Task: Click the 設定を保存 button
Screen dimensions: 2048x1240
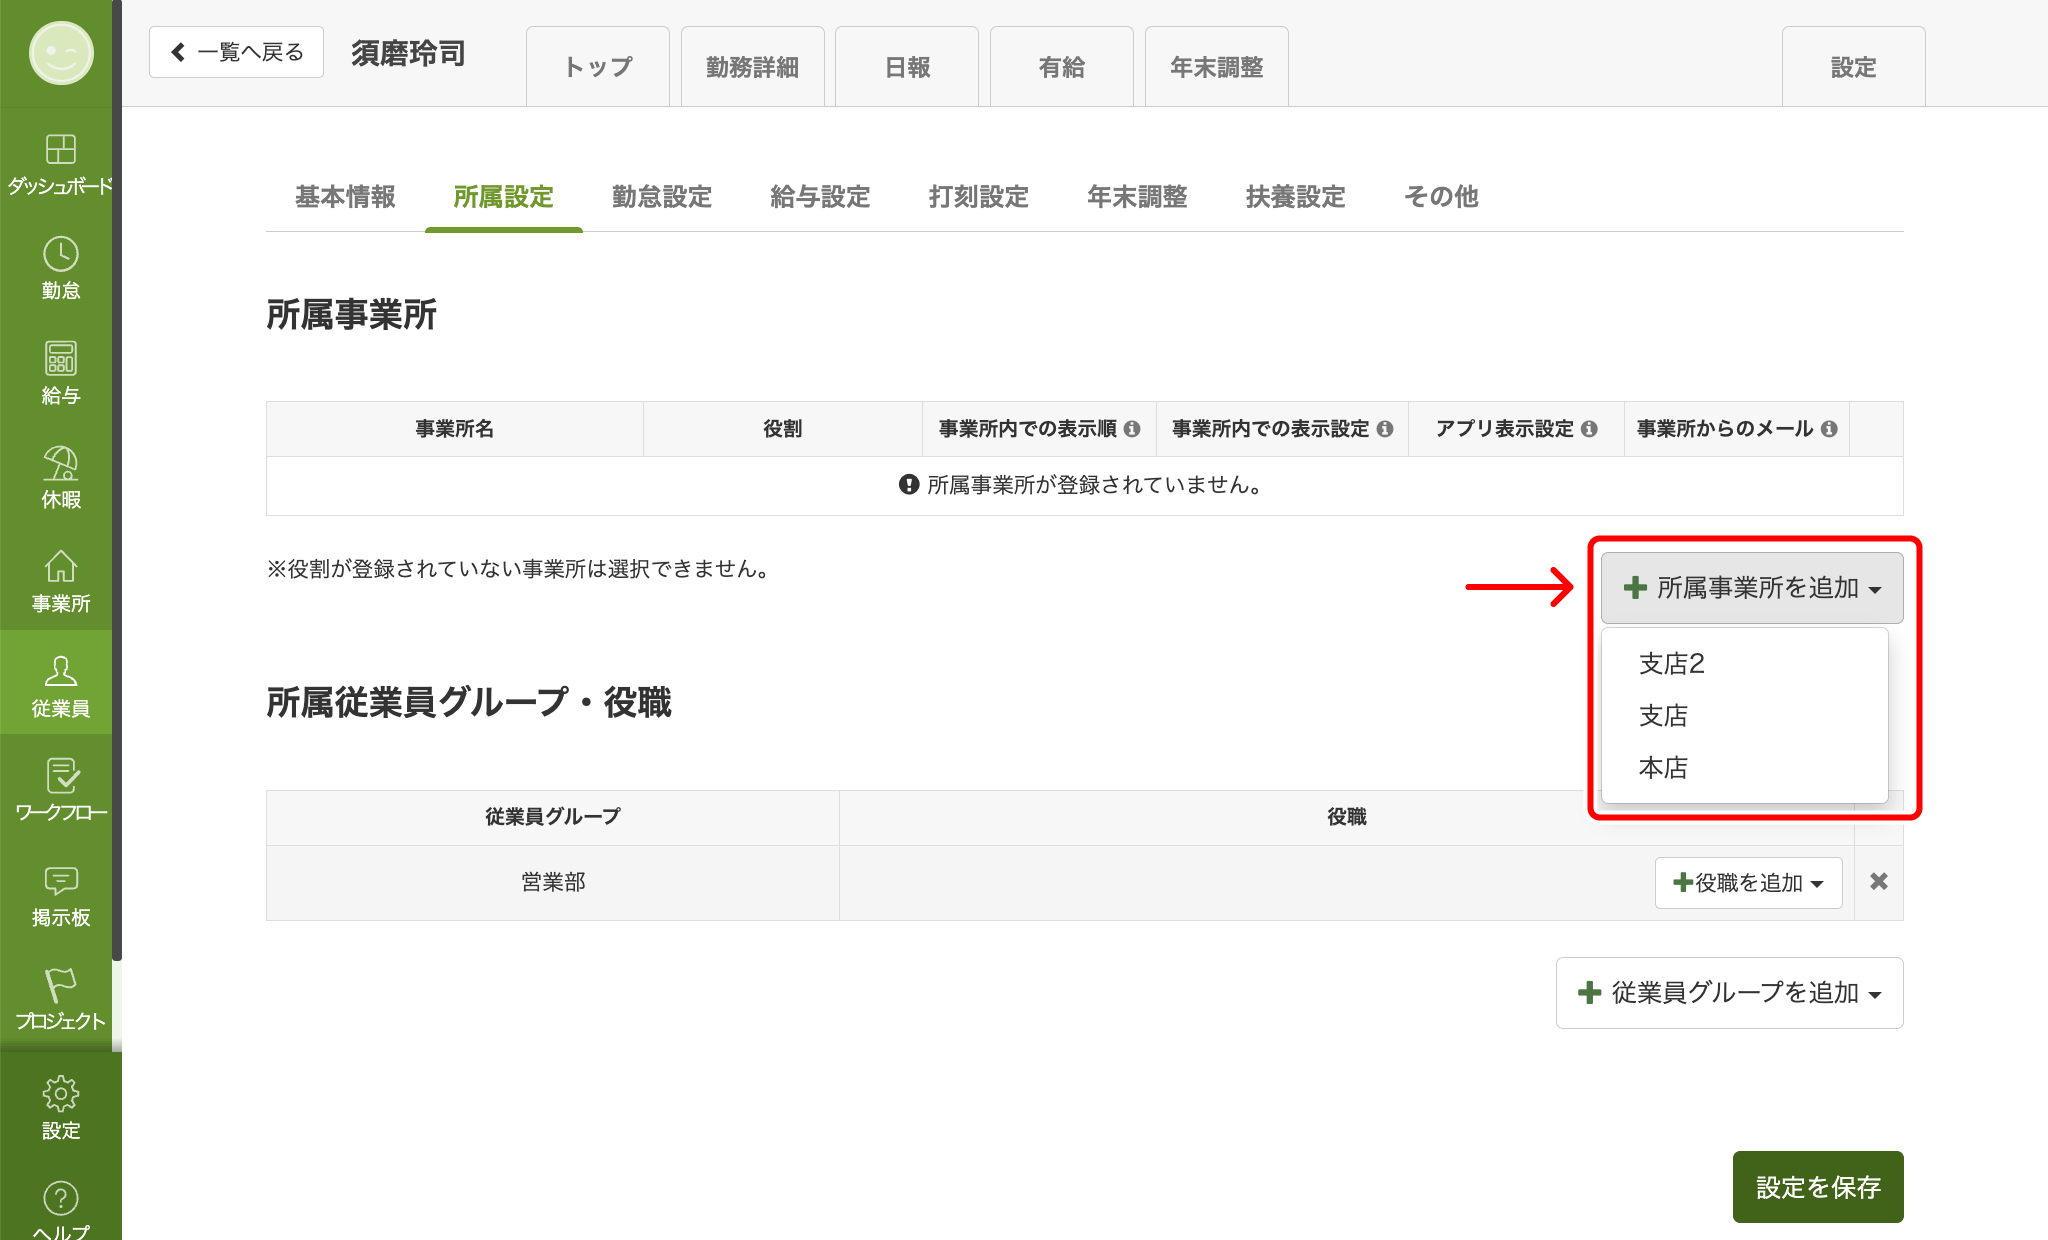Action: point(1818,1187)
